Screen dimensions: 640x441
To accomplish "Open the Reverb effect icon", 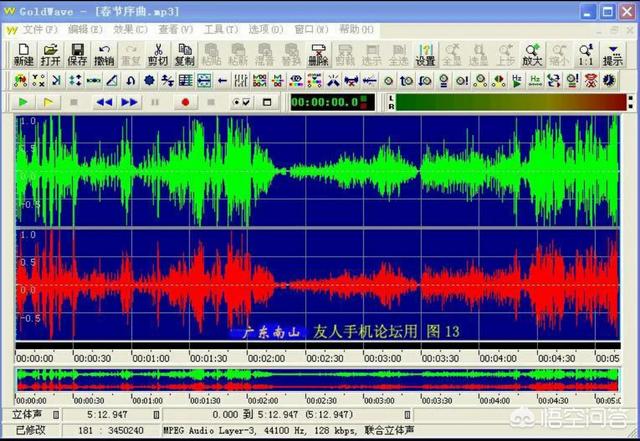I will coord(204,80).
